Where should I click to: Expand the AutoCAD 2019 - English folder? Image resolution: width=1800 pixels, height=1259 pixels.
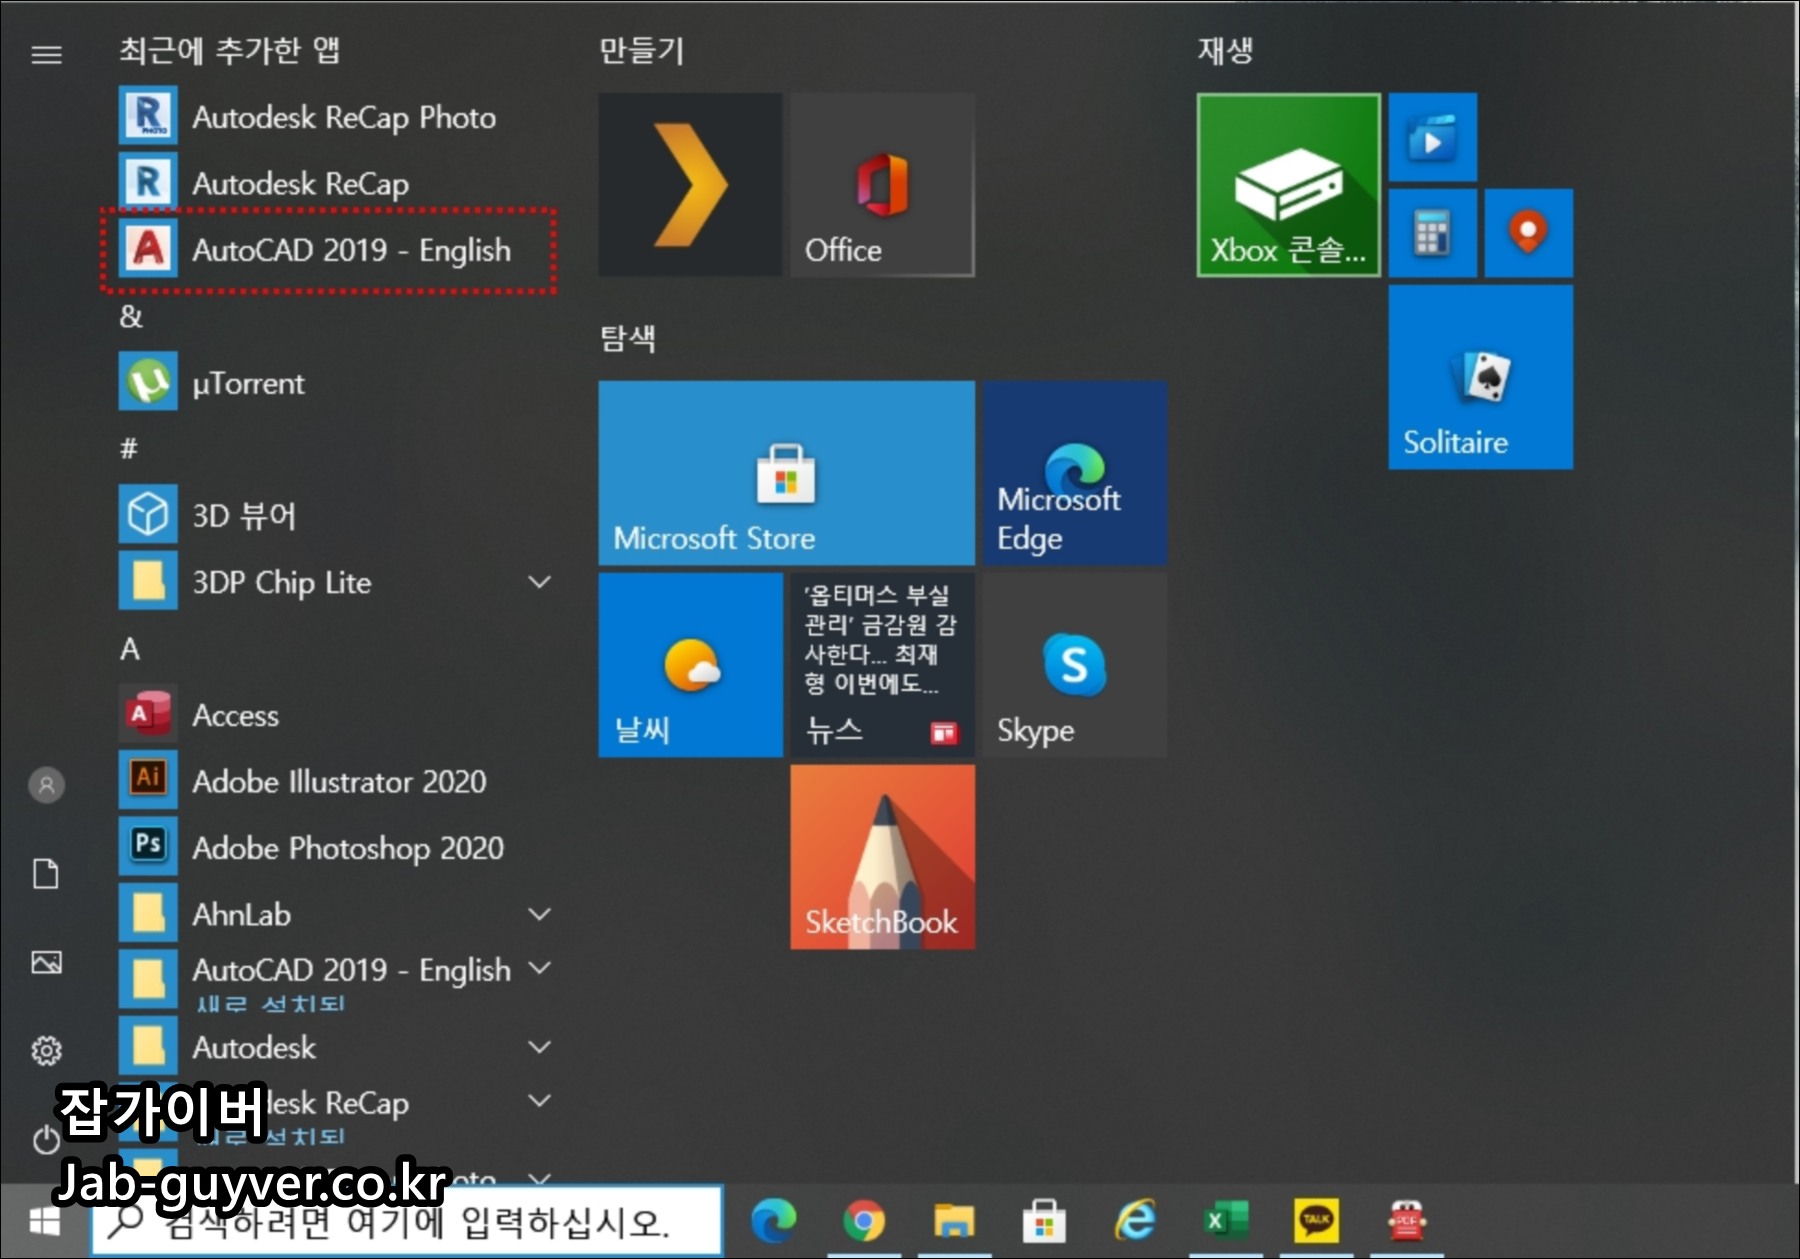335,979
